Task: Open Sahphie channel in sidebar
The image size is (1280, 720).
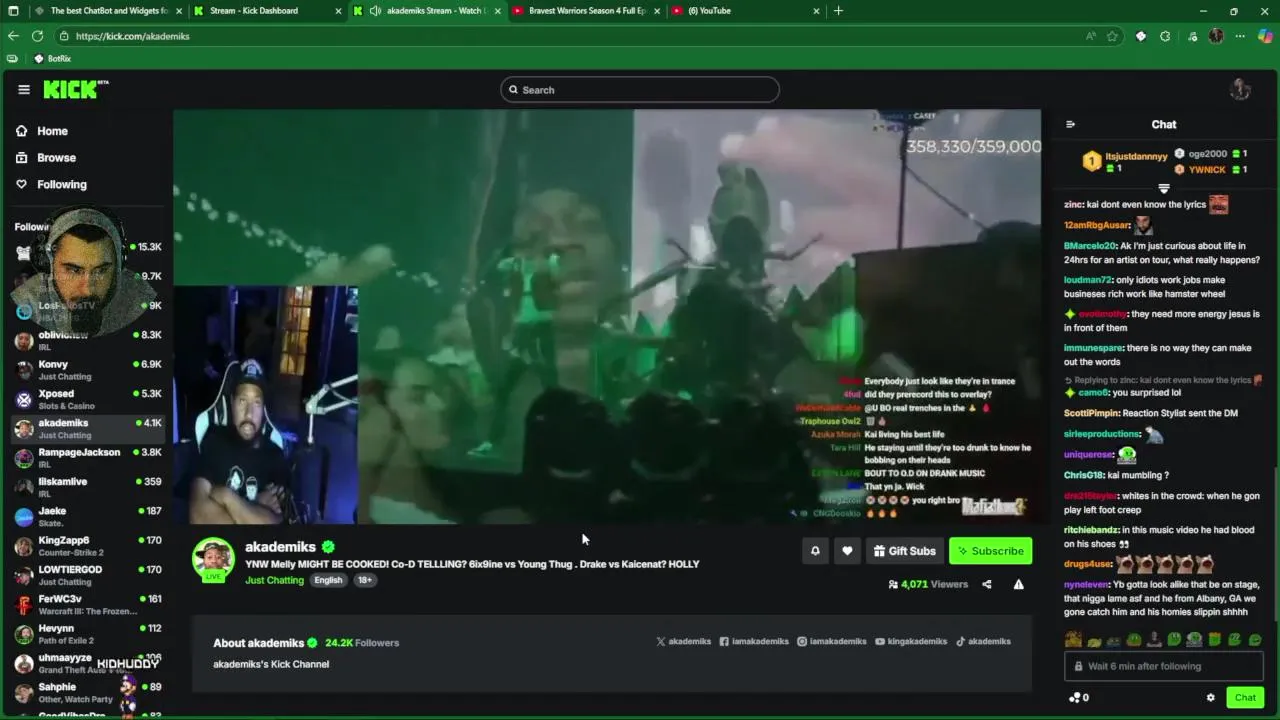Action: 88,692
